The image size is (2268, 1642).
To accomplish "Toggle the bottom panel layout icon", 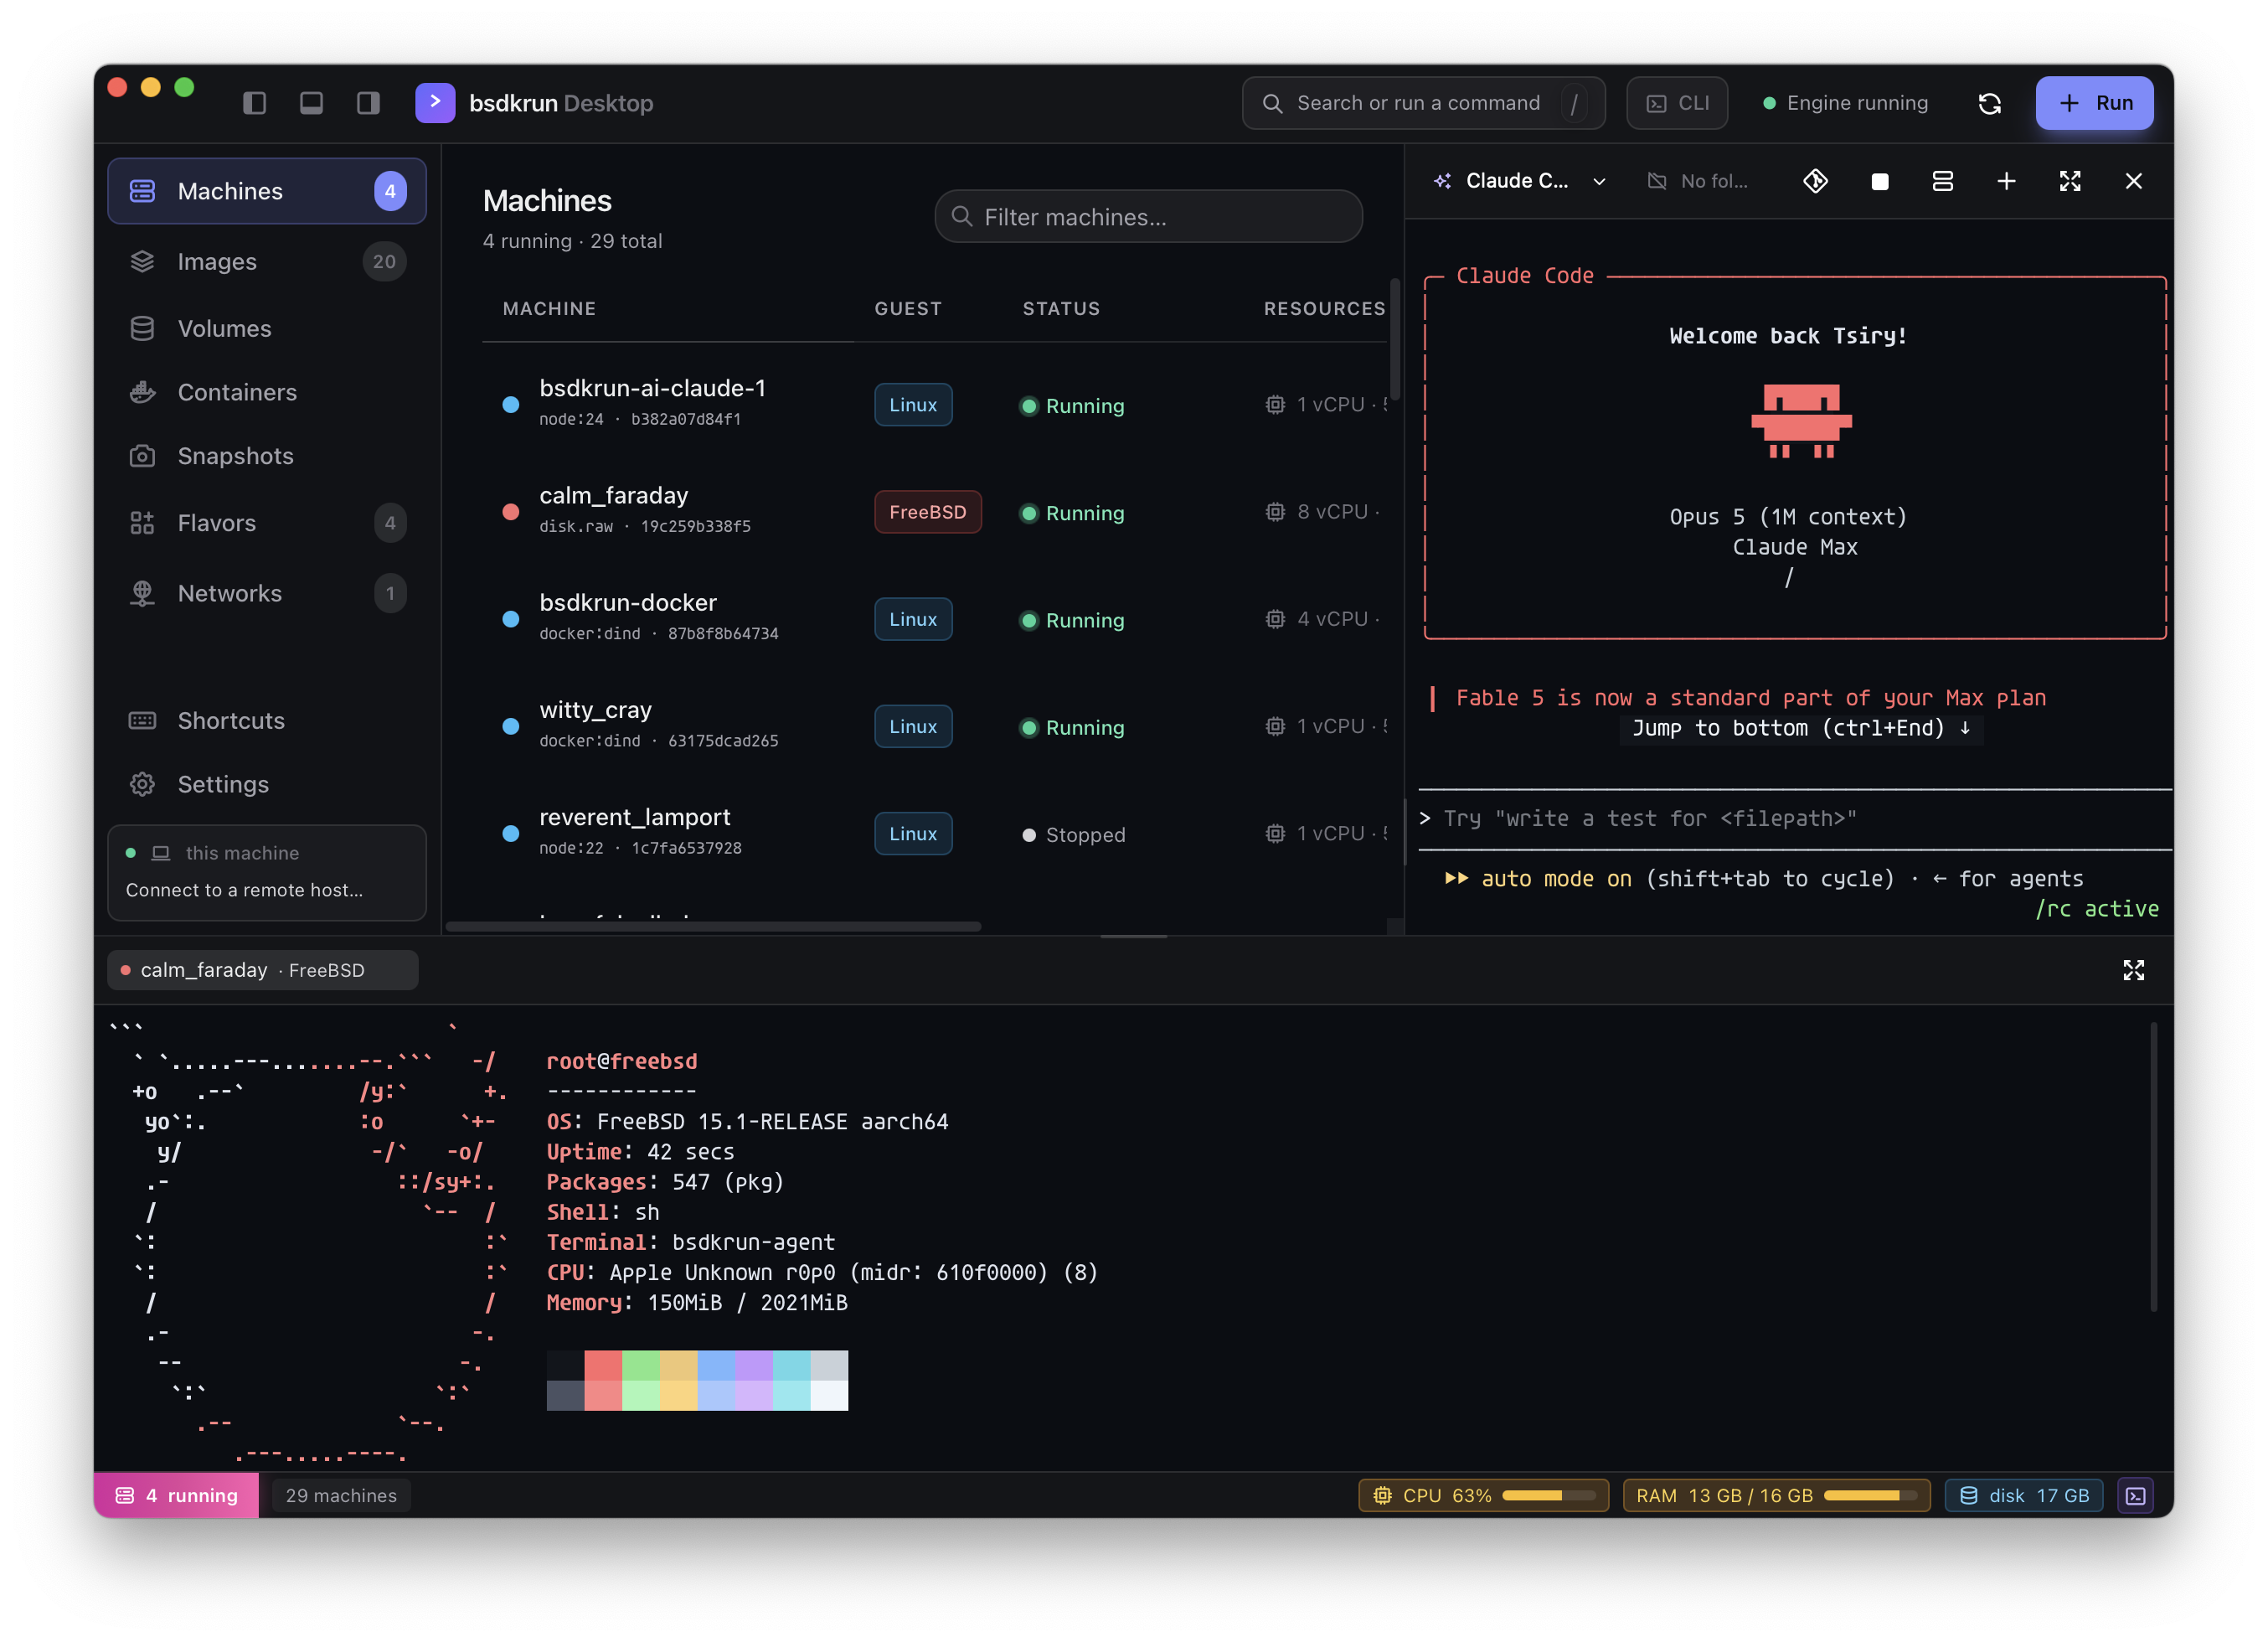I will click(x=311, y=103).
